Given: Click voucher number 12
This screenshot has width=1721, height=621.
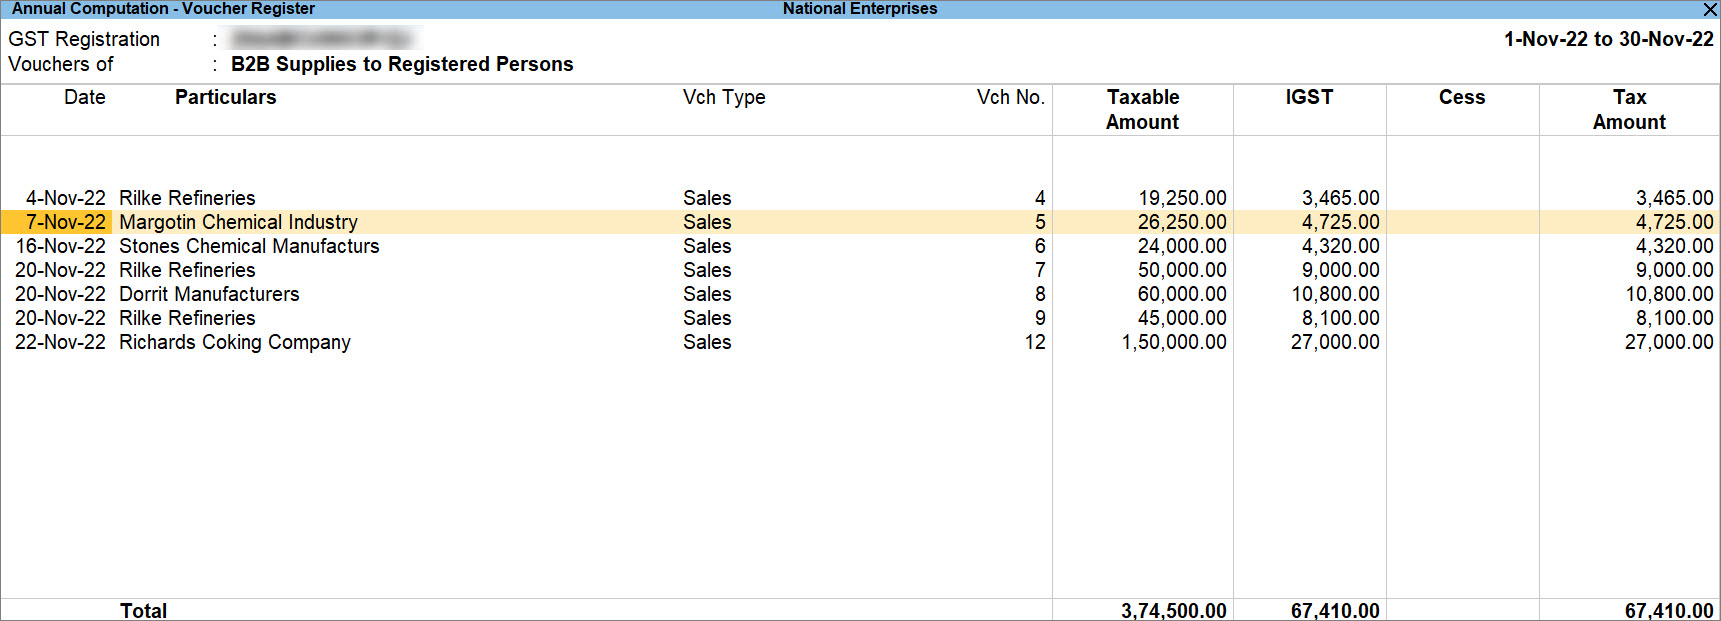Looking at the screenshot, I should pyautogui.click(x=1035, y=342).
